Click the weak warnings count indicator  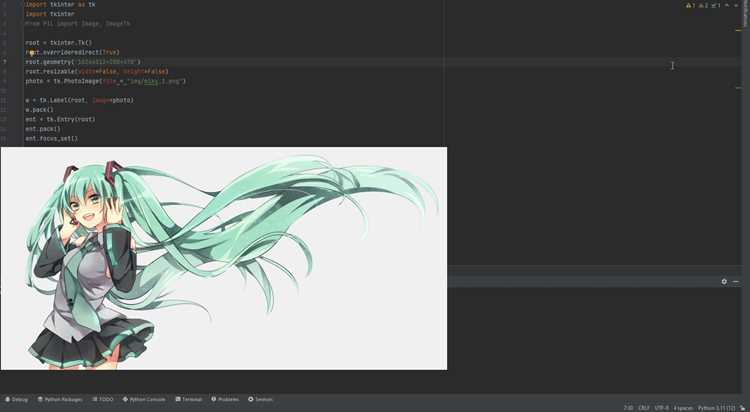[x=703, y=6]
